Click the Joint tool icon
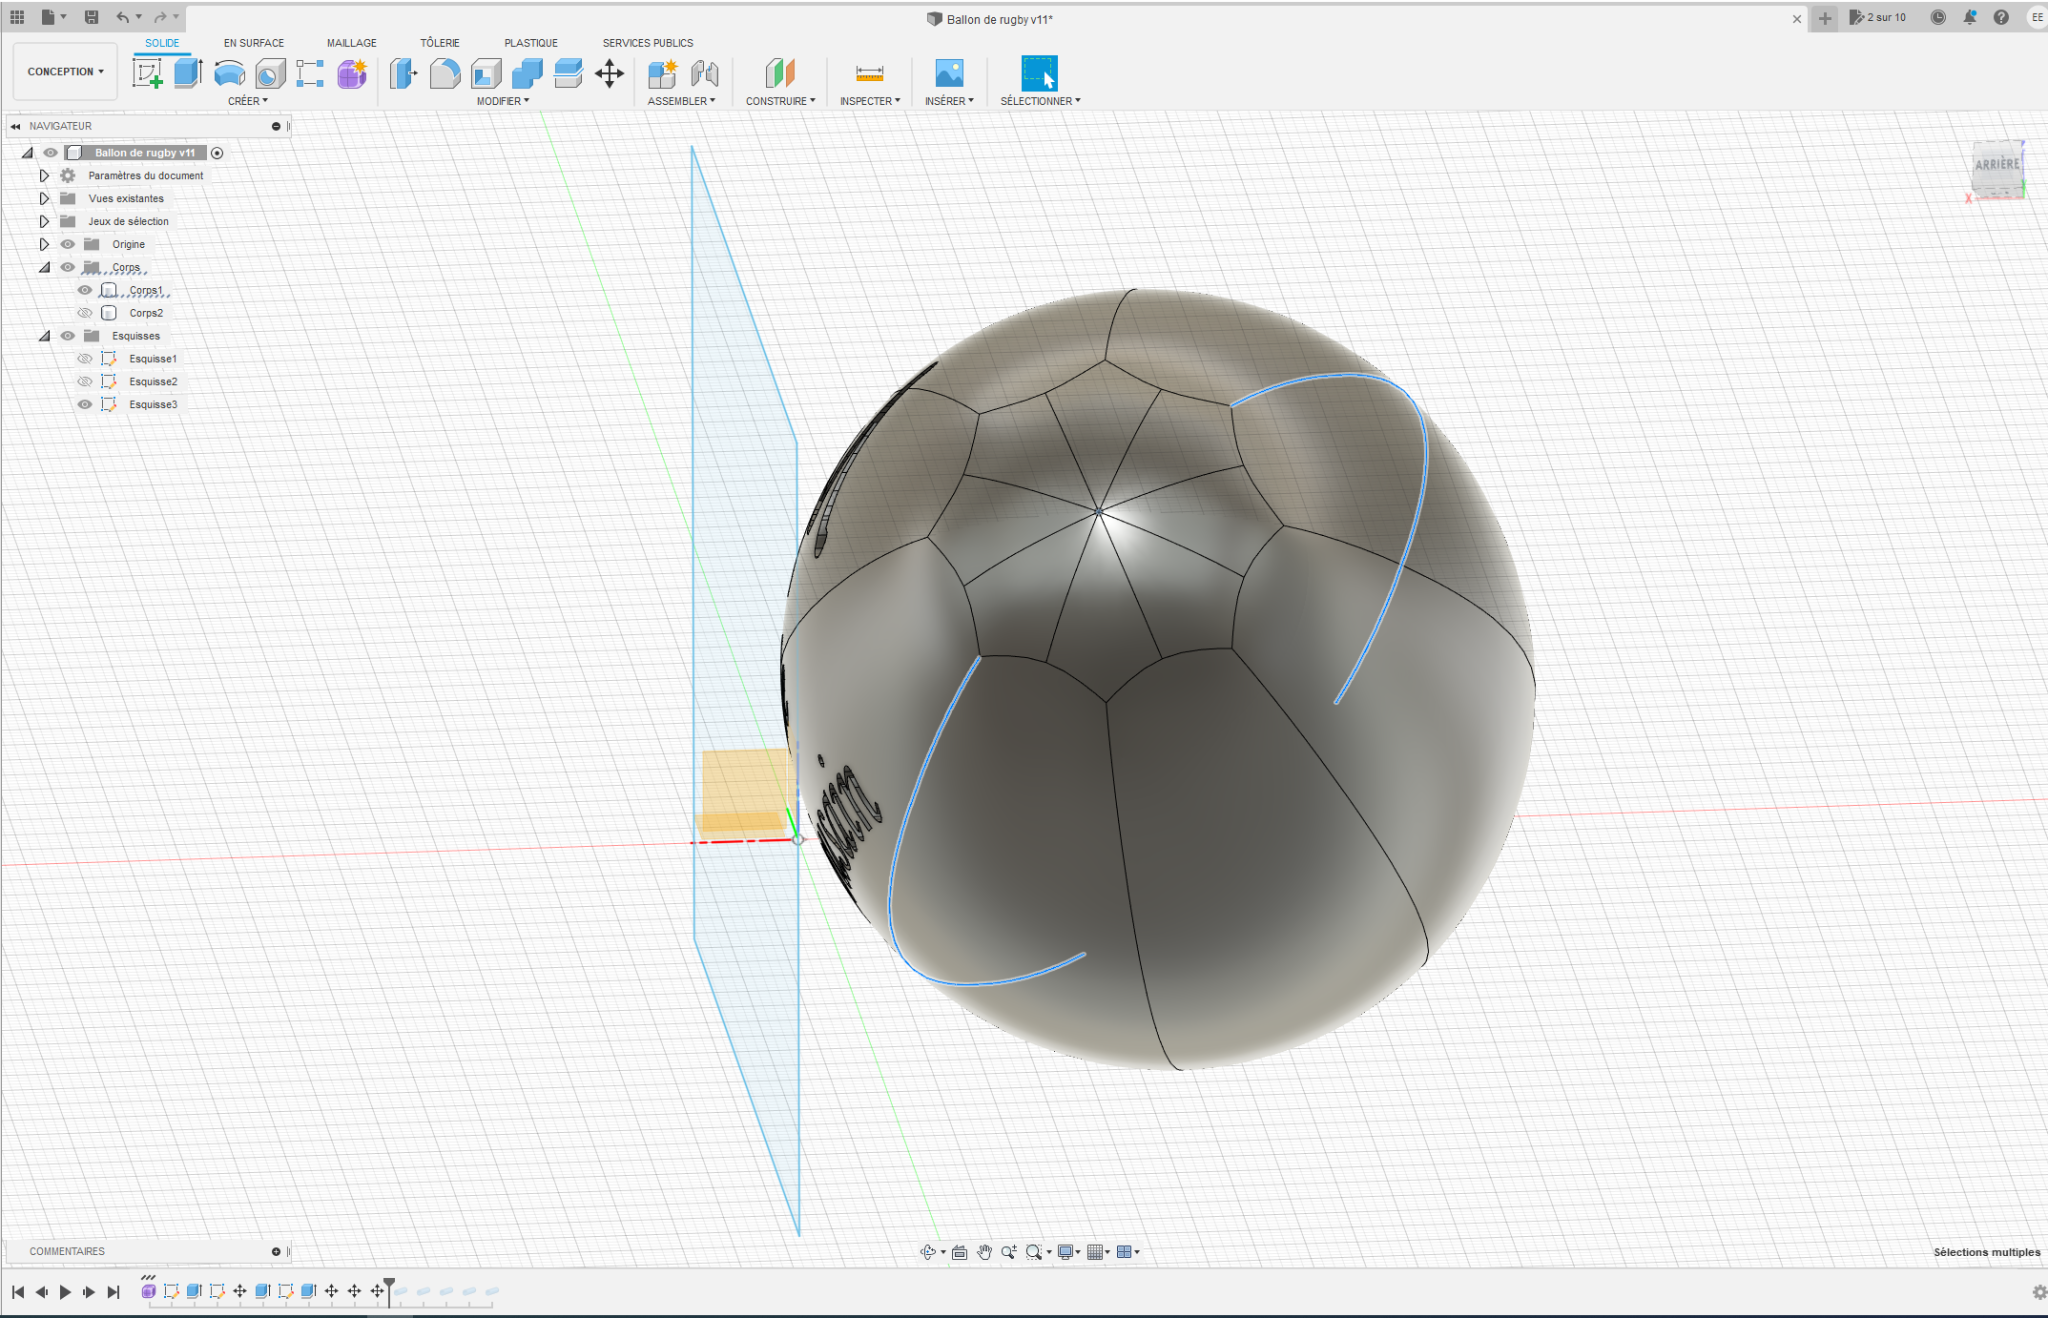The height and width of the screenshot is (1318, 2048). 704,73
